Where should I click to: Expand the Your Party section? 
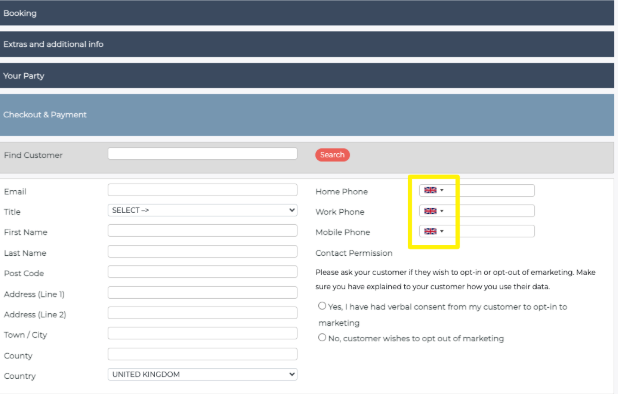(x=307, y=76)
